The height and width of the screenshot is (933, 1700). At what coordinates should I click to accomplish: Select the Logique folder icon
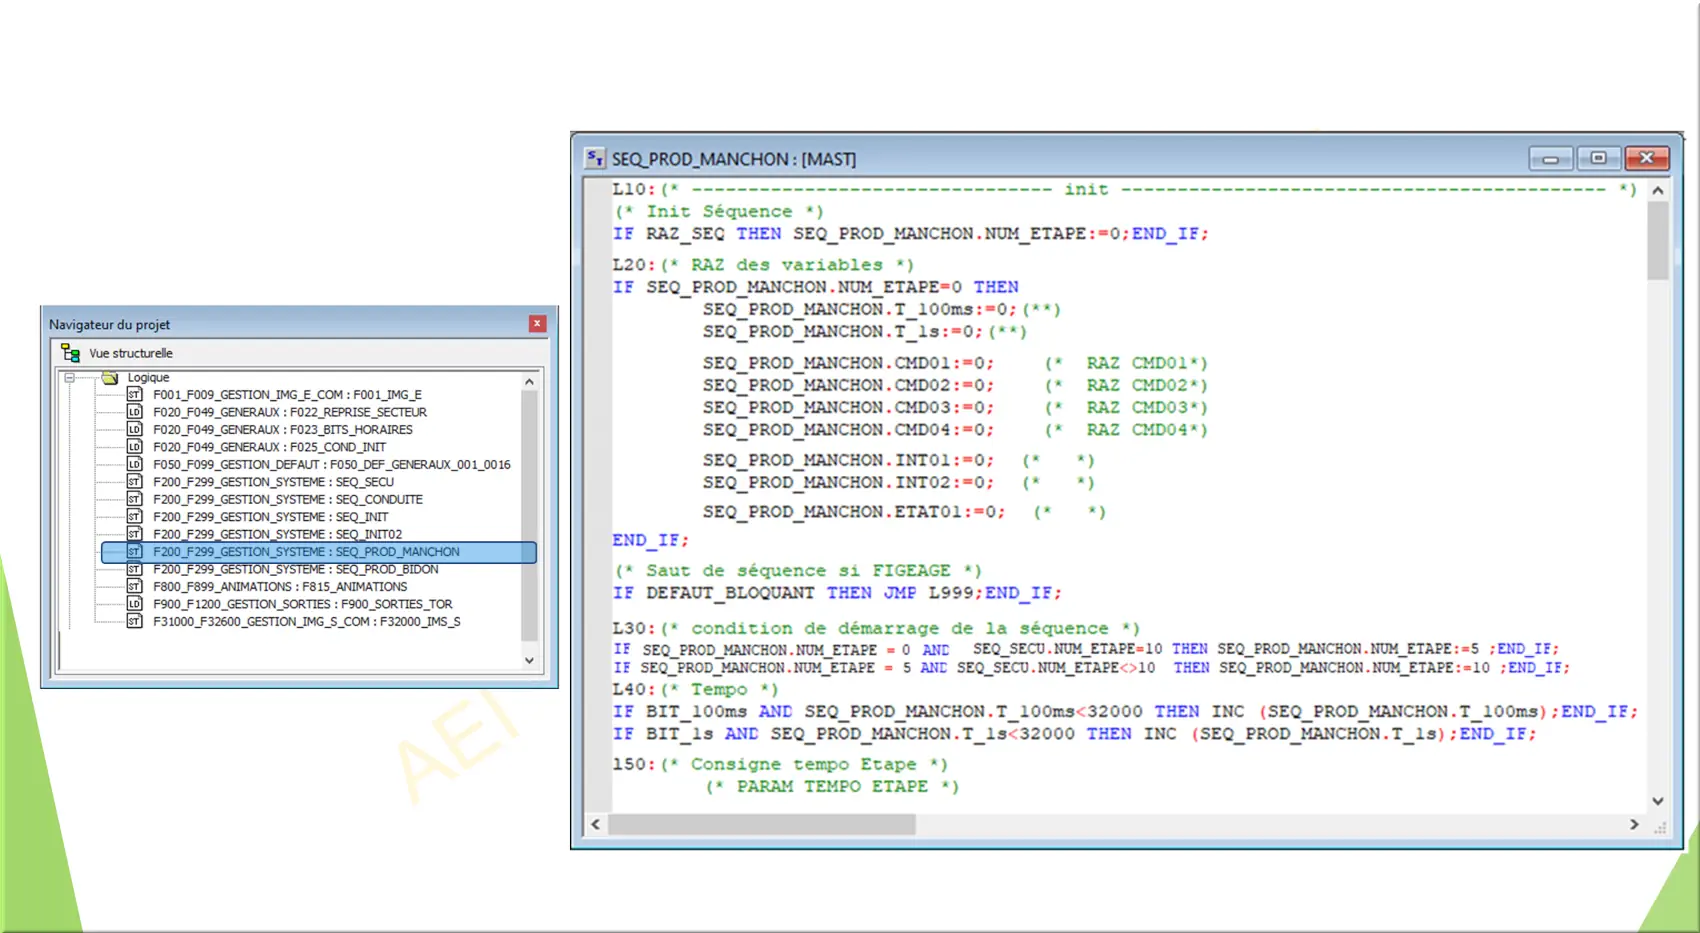click(x=110, y=378)
